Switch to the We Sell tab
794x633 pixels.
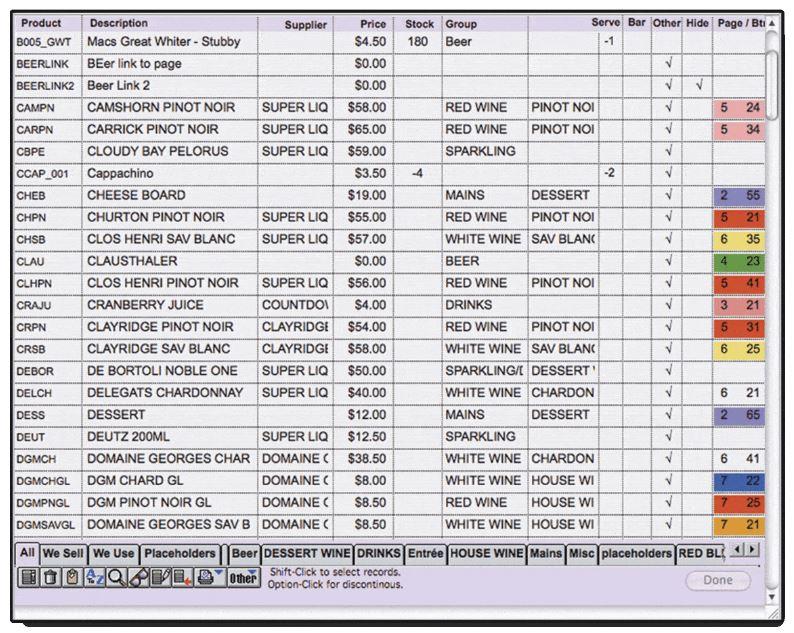tap(63, 553)
